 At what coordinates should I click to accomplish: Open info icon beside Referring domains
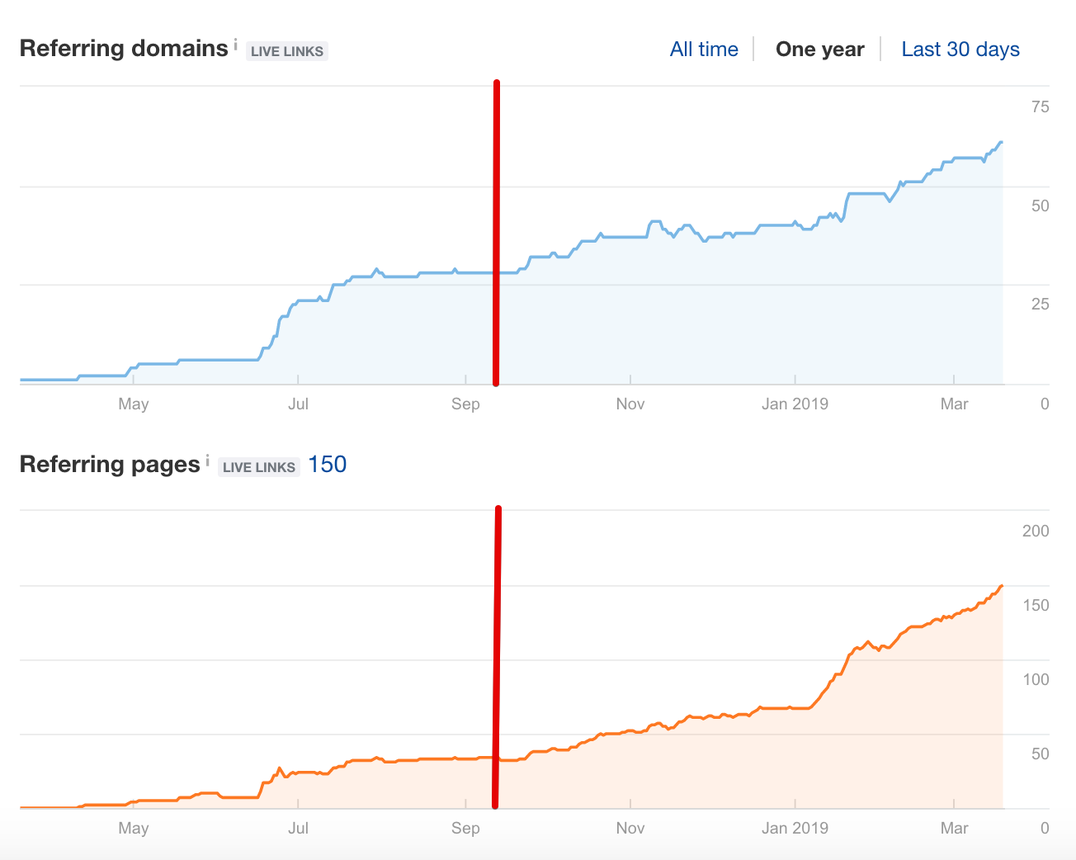coord(236,45)
